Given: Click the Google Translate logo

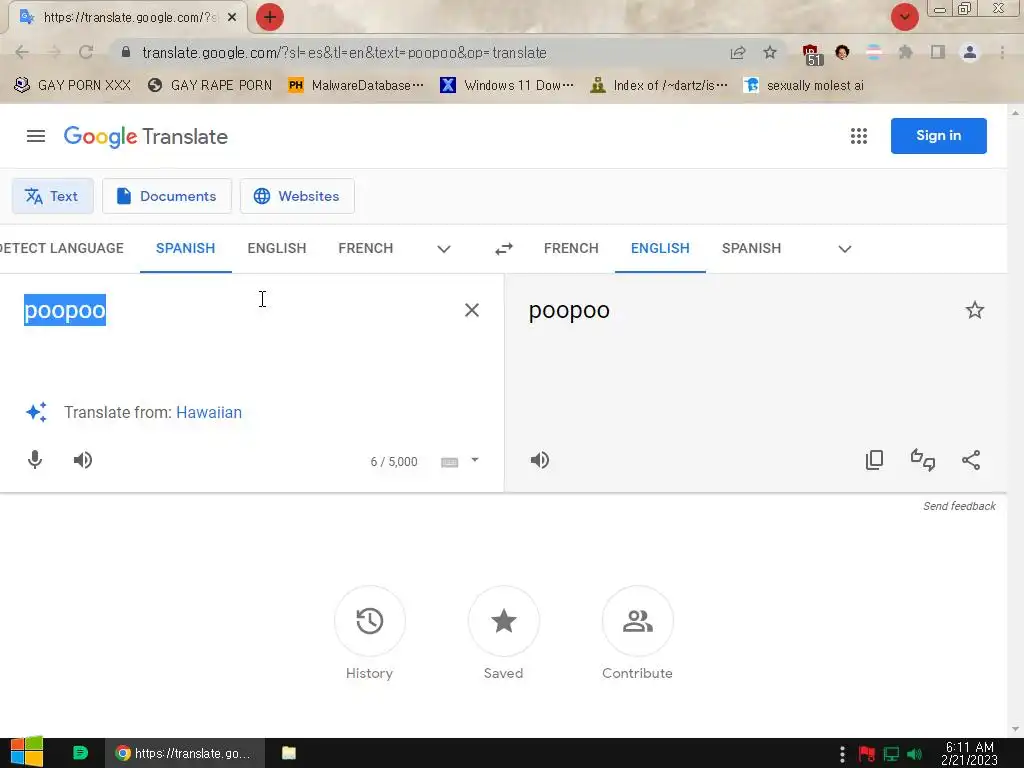Looking at the screenshot, I should click(146, 136).
